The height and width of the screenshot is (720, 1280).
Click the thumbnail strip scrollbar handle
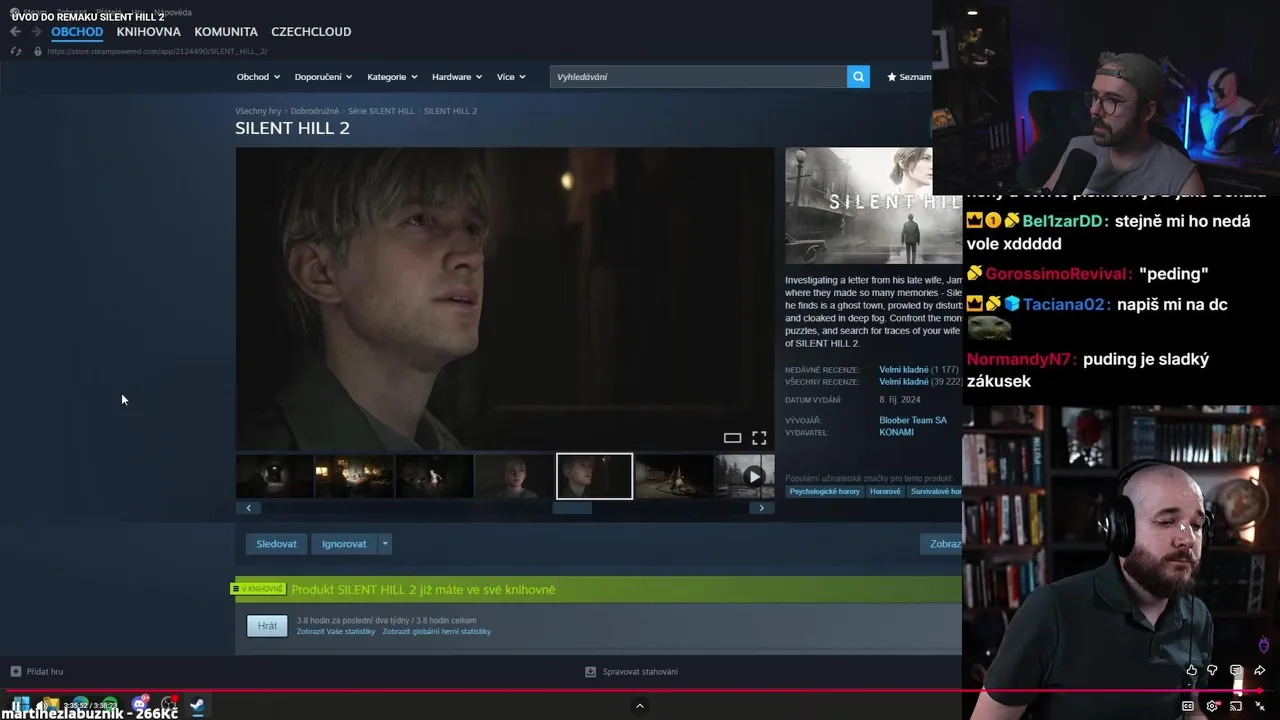point(572,508)
